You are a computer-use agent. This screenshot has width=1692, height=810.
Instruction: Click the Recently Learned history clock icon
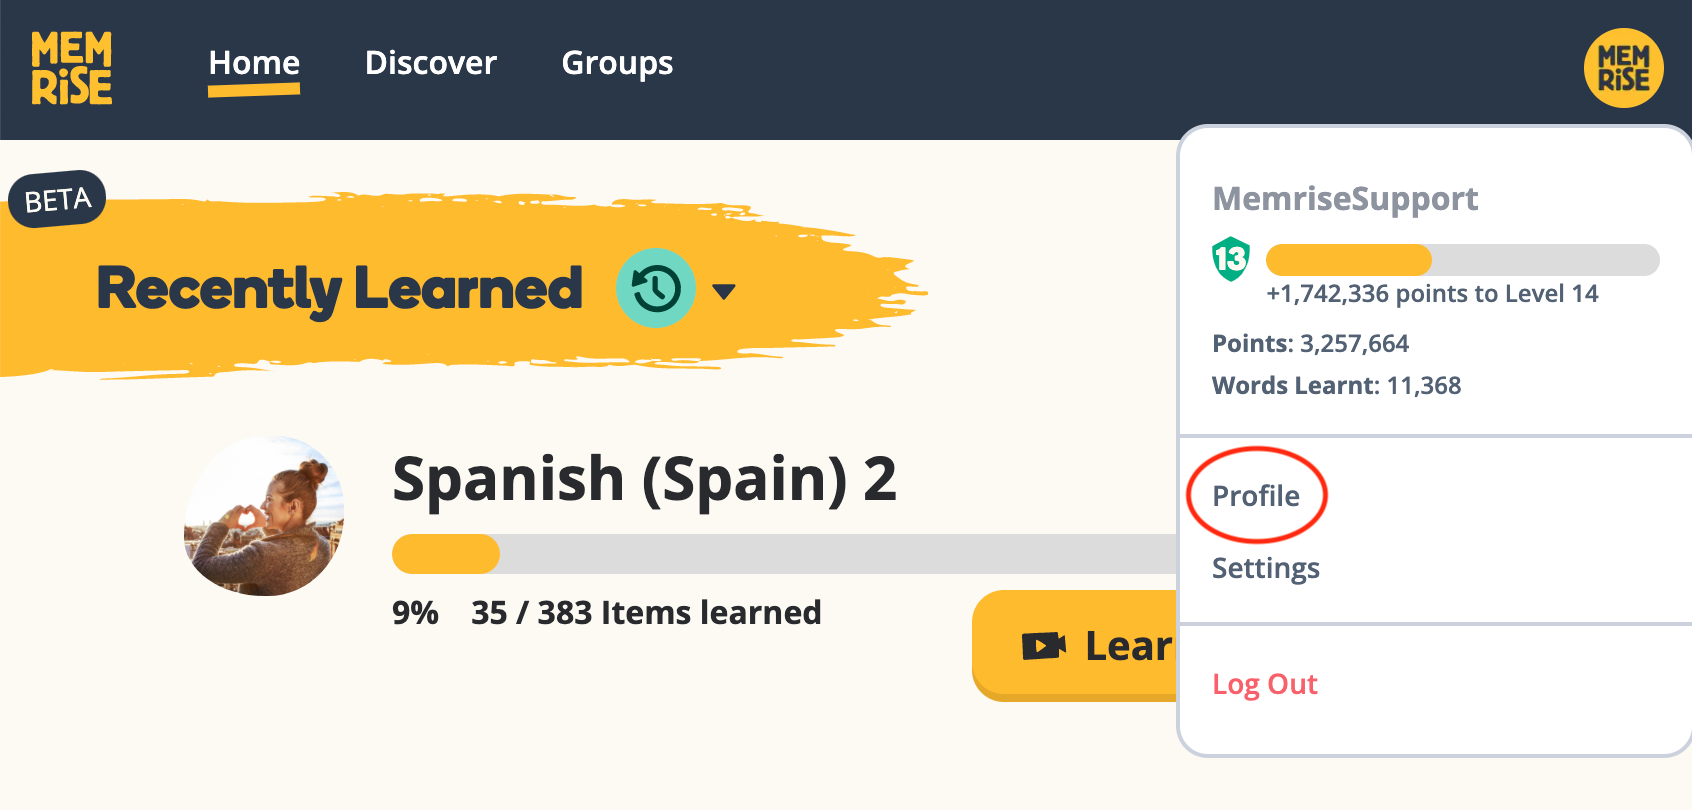coord(655,288)
